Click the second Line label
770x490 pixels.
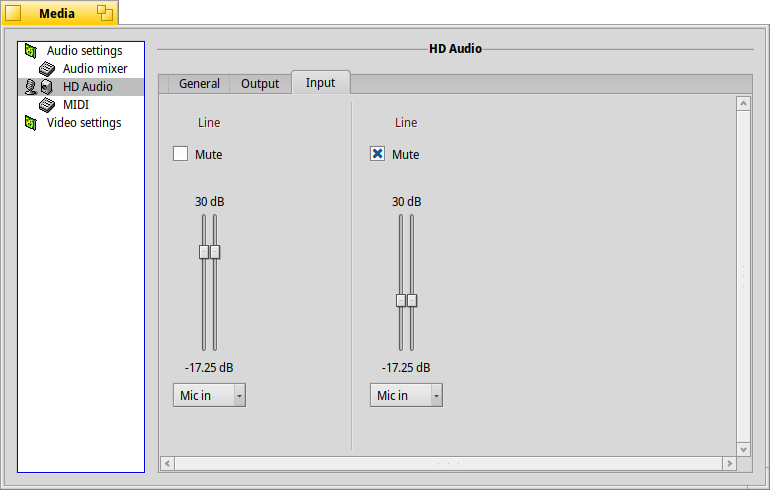pos(406,123)
